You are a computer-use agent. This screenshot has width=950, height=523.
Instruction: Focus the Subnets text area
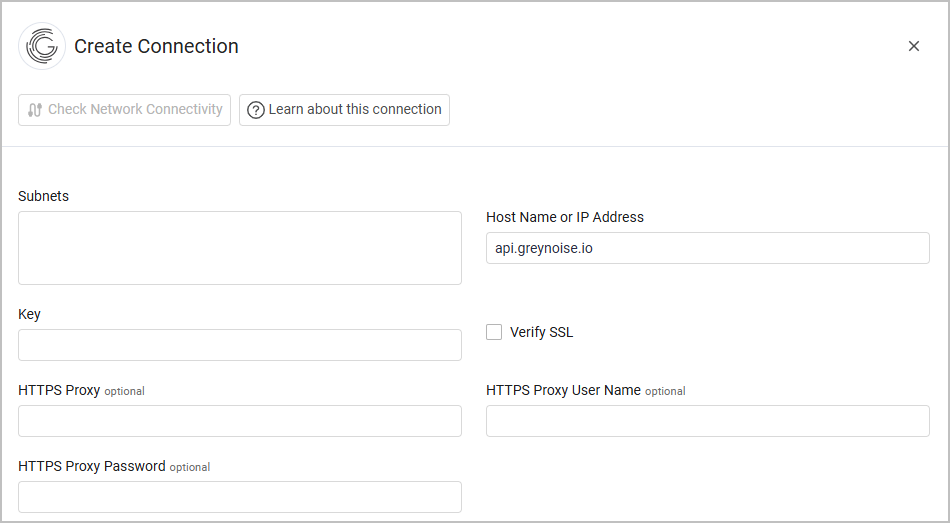point(240,248)
